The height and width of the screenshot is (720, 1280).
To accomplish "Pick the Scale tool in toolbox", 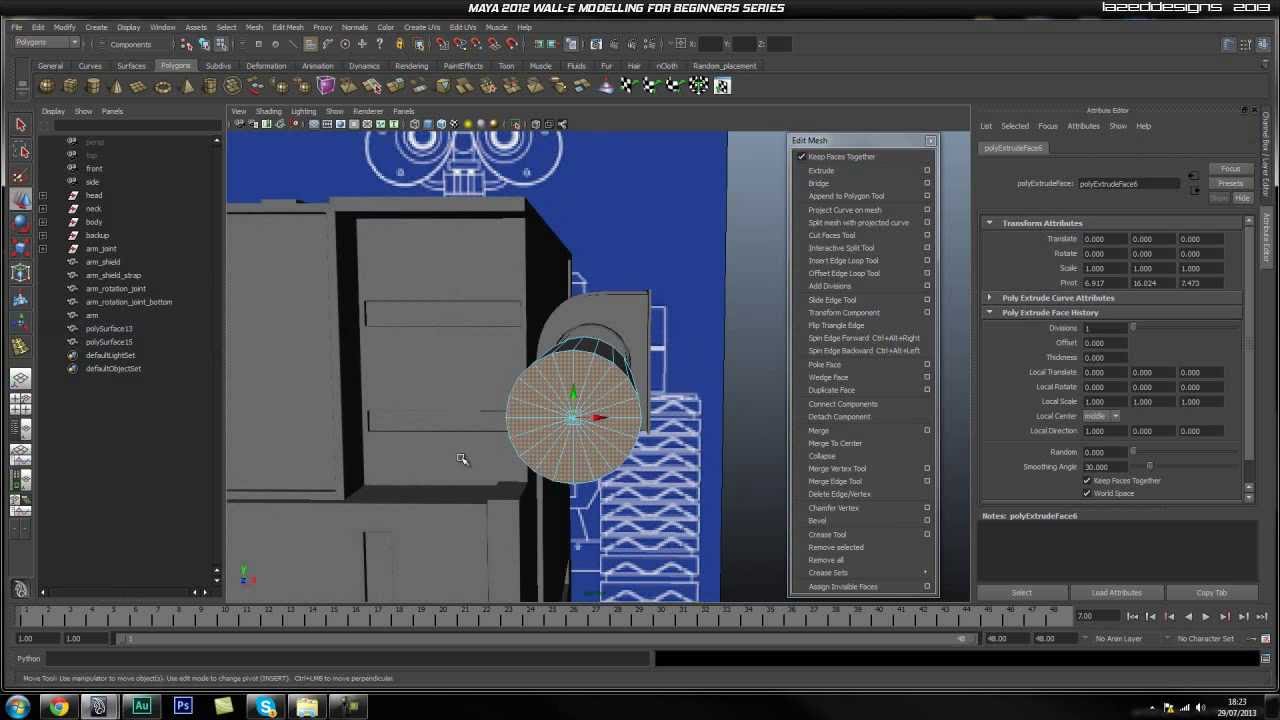I will click(20, 247).
